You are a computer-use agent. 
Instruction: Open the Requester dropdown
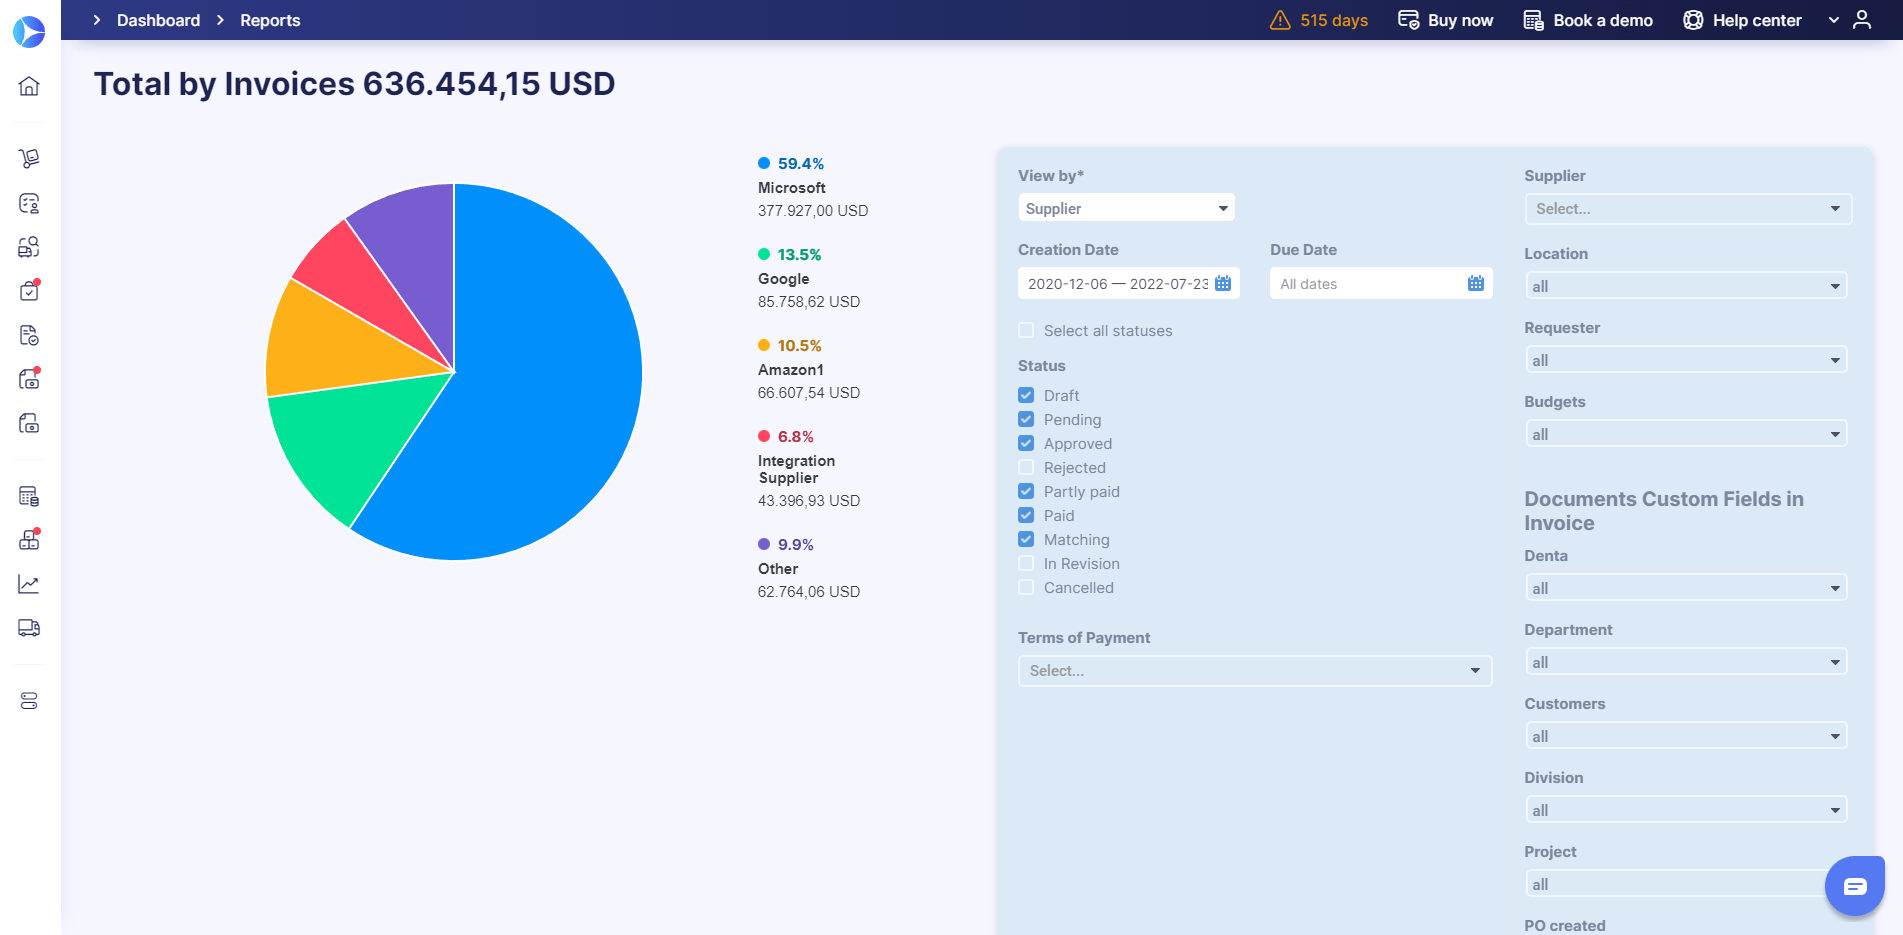(1686, 360)
